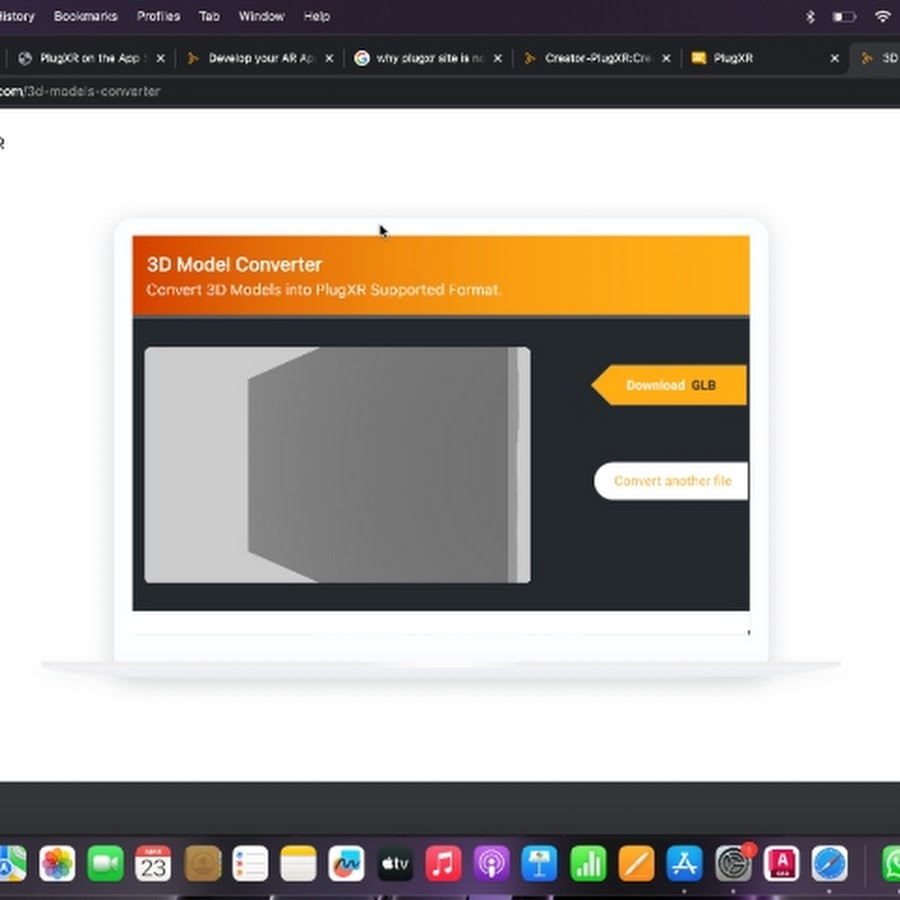Click the 'Convert another file' button
Viewport: 900px width, 900px height.
click(672, 481)
